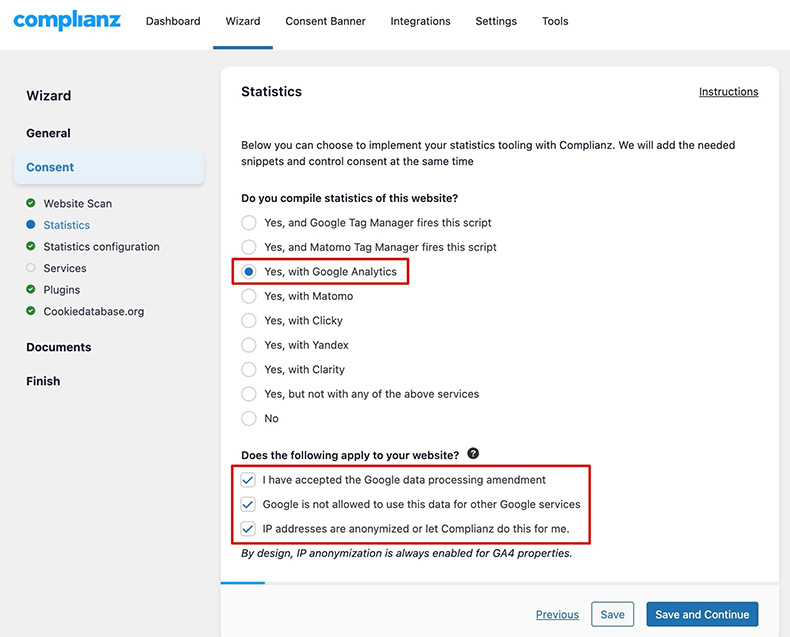
Task: Choose the Google Tag Manager radio option
Action: (x=249, y=222)
